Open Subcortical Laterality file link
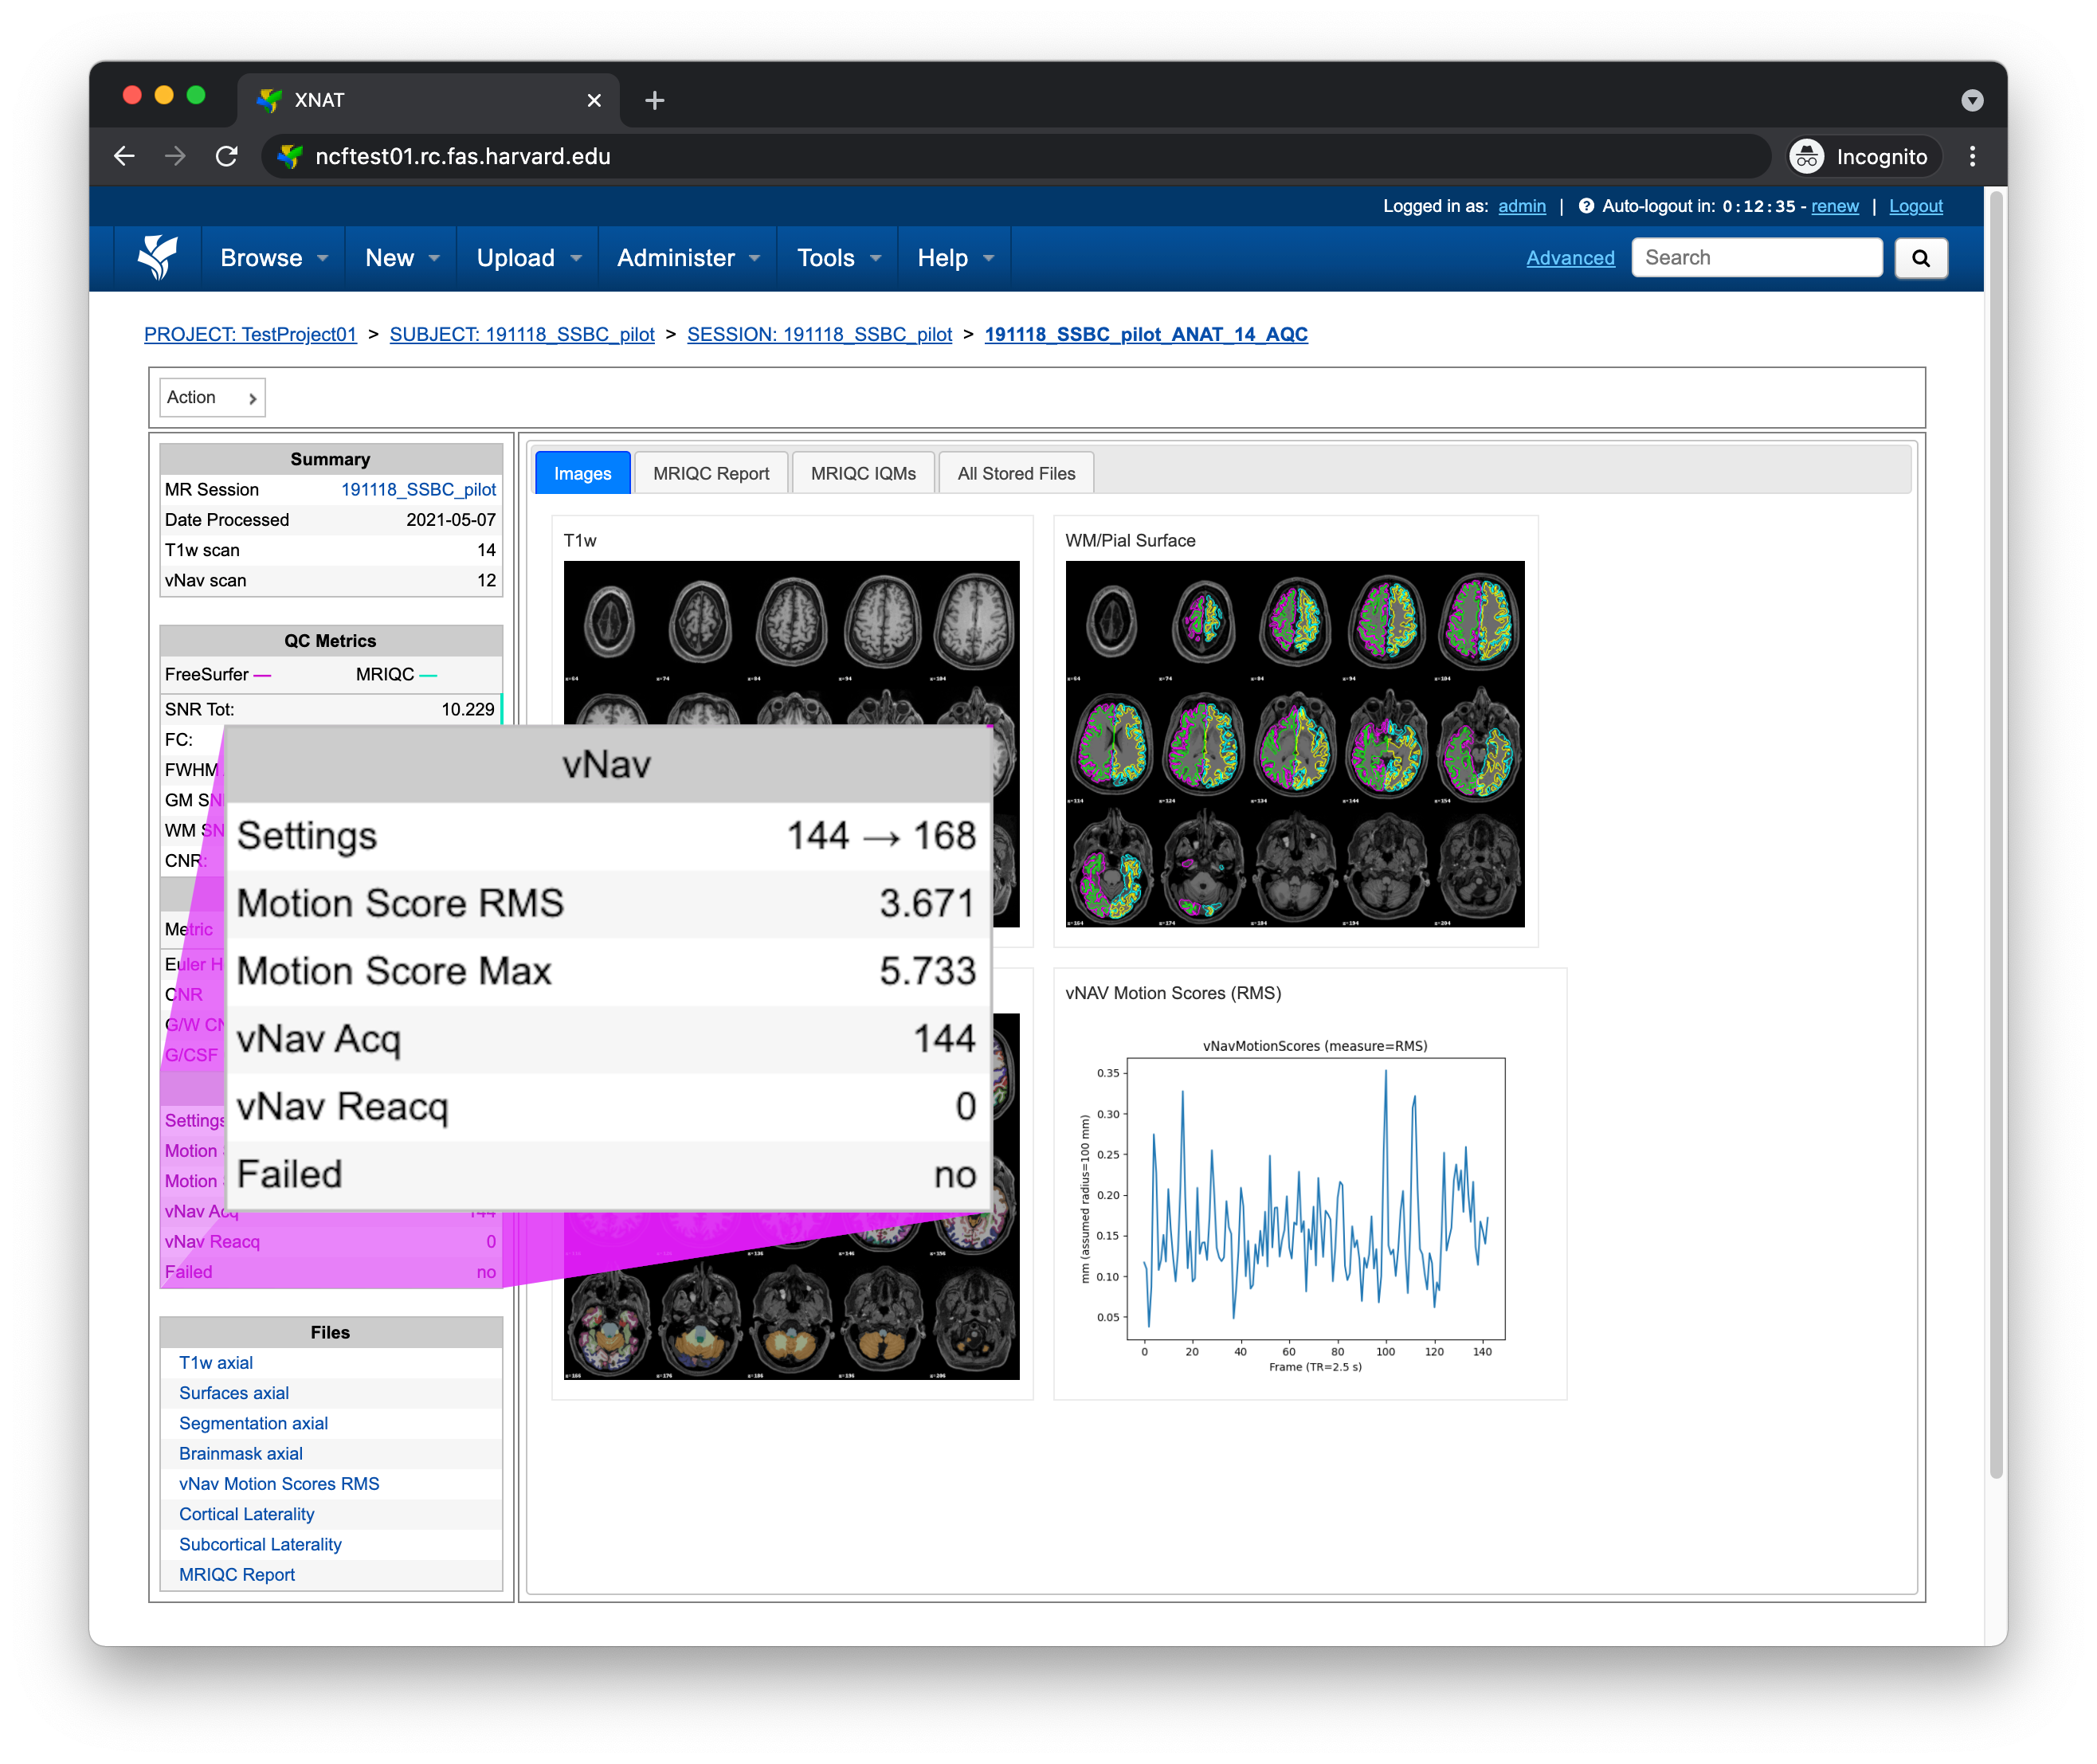Image resolution: width=2097 pixels, height=1764 pixels. click(260, 1544)
